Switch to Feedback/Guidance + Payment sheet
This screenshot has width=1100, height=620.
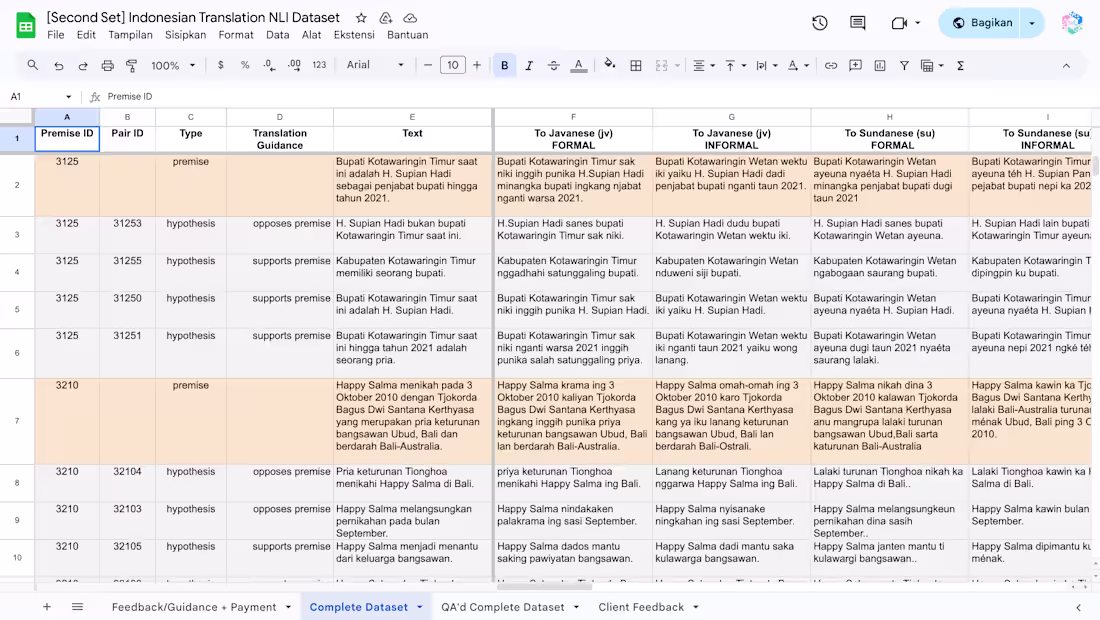(194, 607)
